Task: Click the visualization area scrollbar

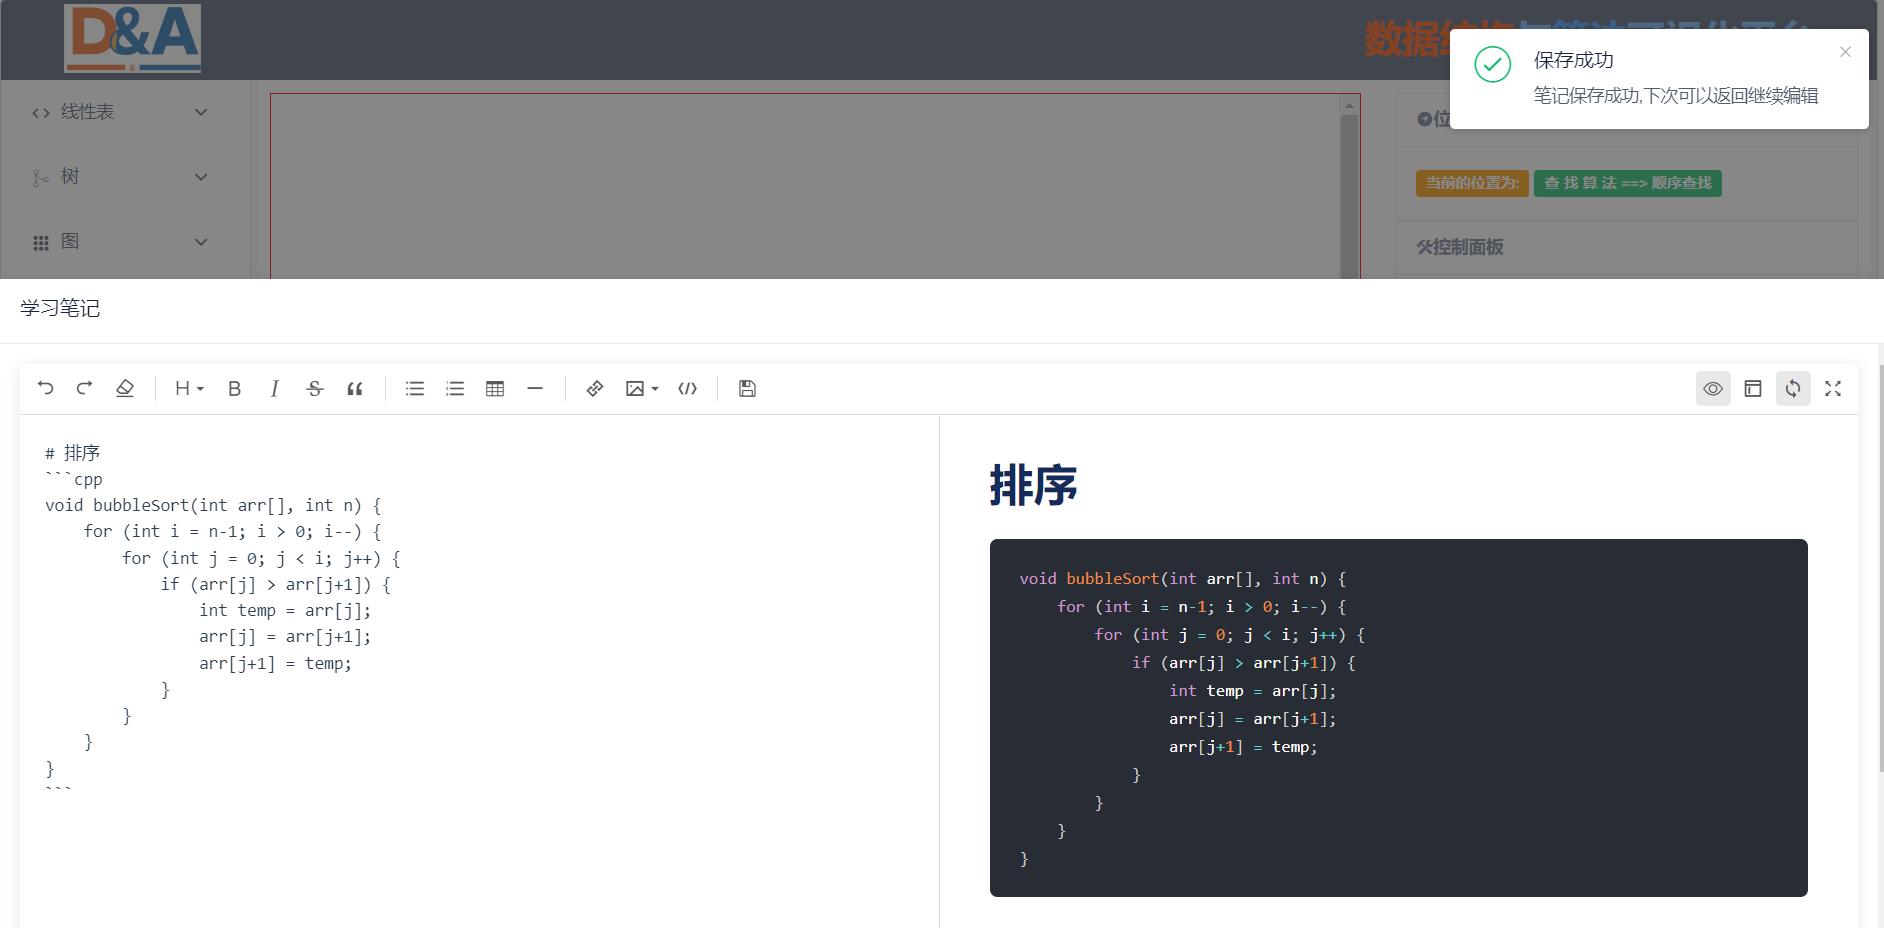Action: 1350,196
